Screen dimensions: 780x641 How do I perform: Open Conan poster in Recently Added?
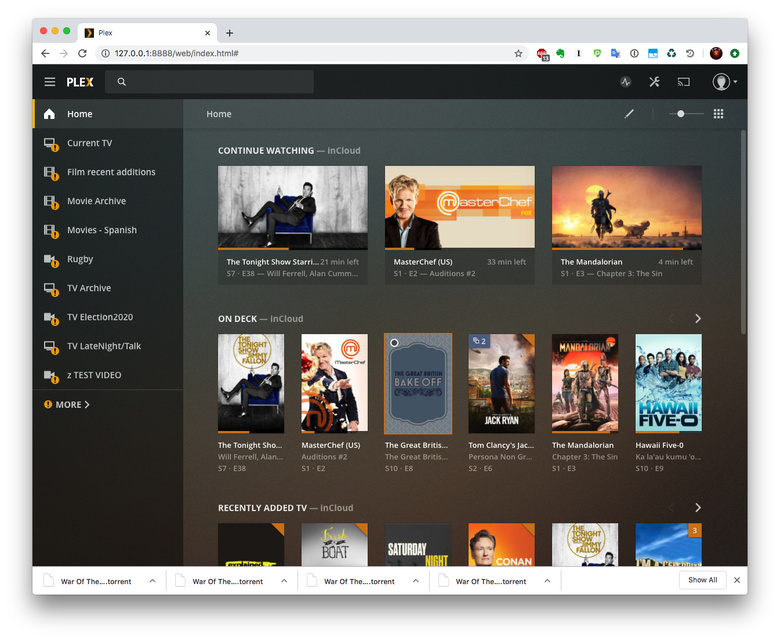click(501, 544)
